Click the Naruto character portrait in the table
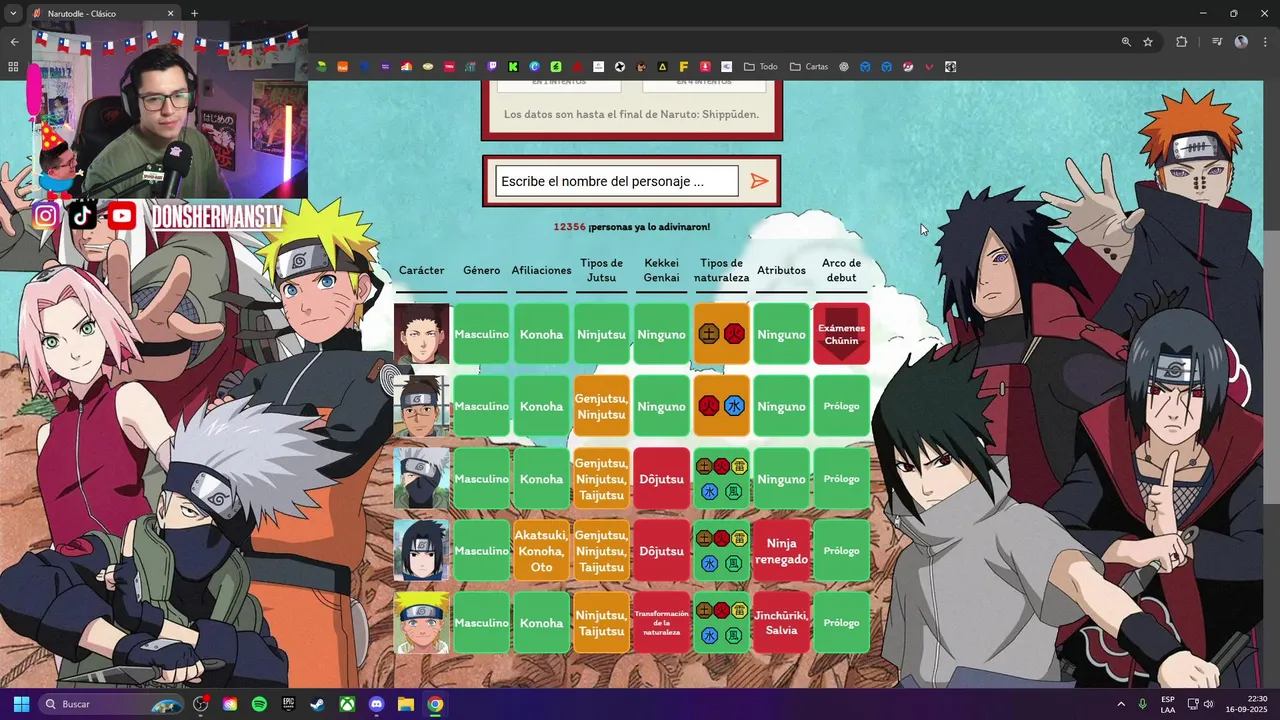 [421, 622]
